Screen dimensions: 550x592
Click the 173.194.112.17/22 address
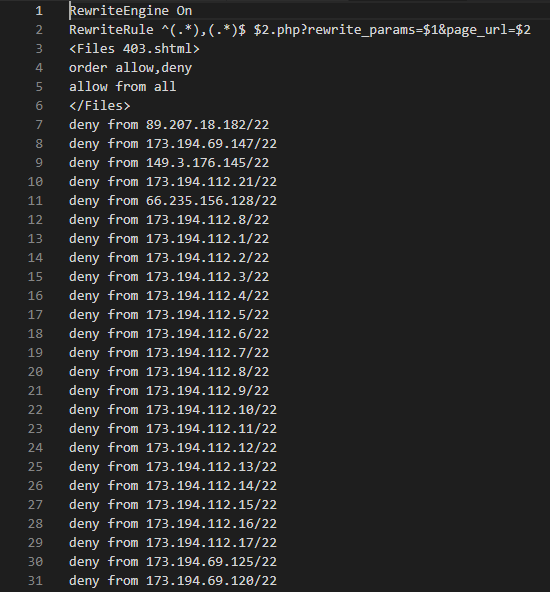[x=211, y=543]
